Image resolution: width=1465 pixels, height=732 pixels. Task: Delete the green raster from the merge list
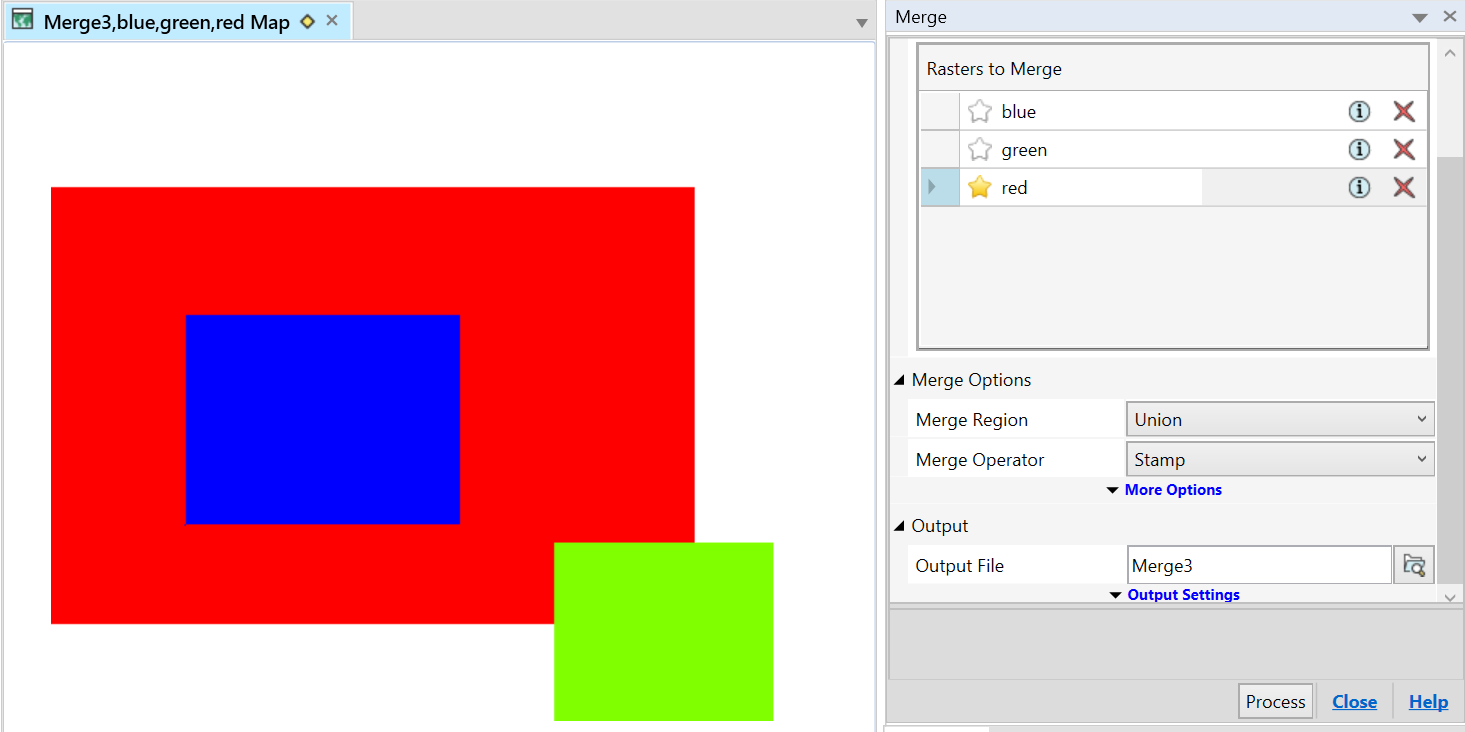pyautogui.click(x=1404, y=149)
